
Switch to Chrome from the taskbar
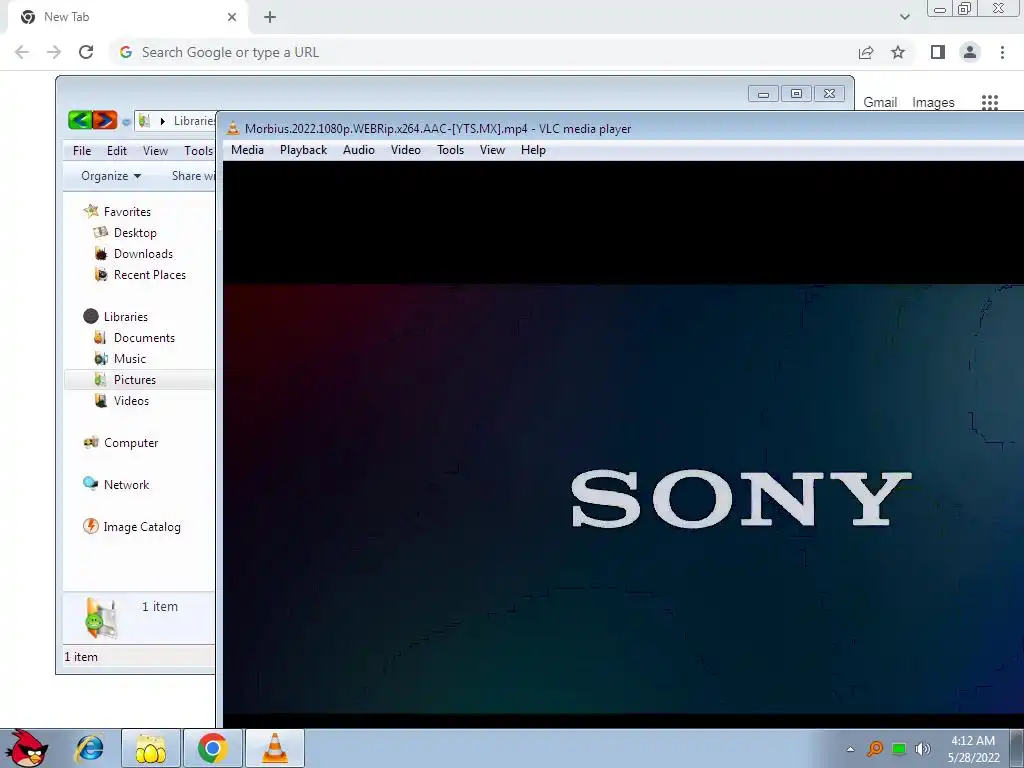click(212, 749)
